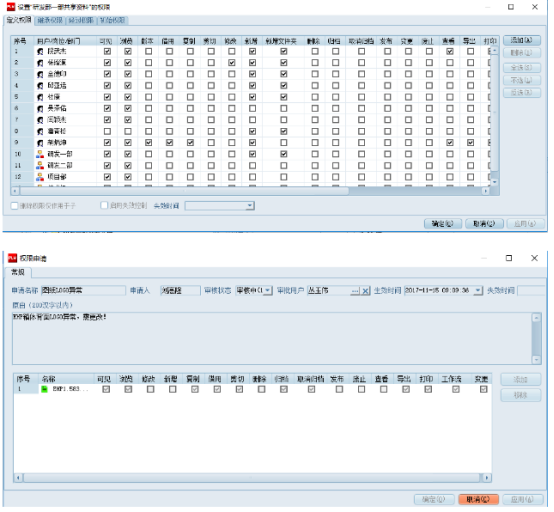Screen dimensions: 554x512
Task: Select the 常规 tab in 权限申请
Action: coord(18,272)
